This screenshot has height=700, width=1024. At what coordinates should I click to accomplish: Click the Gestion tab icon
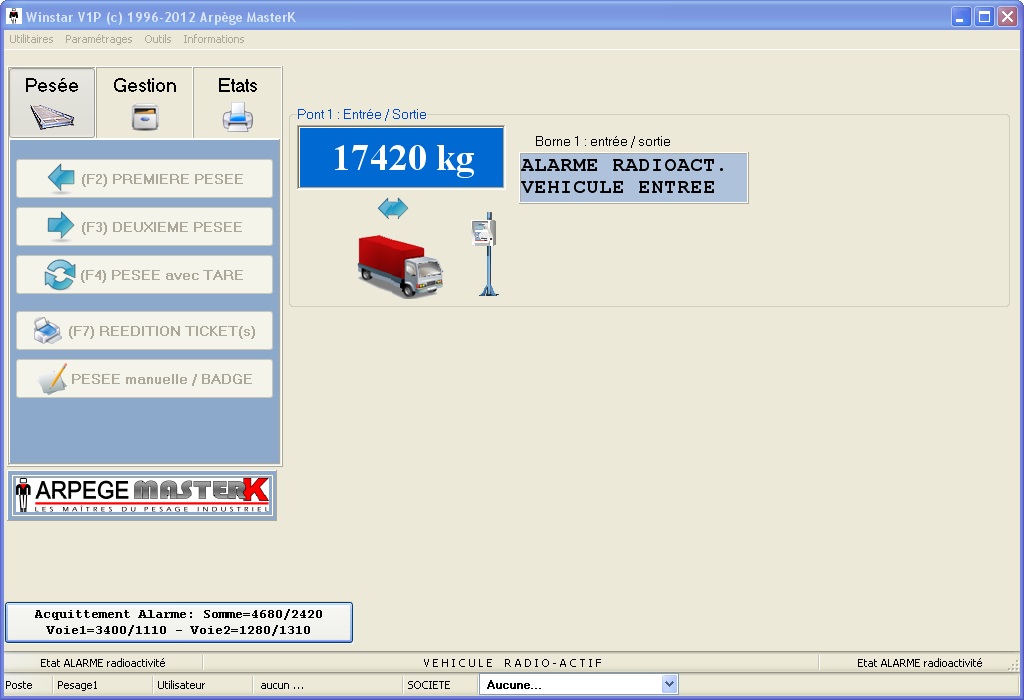click(145, 118)
